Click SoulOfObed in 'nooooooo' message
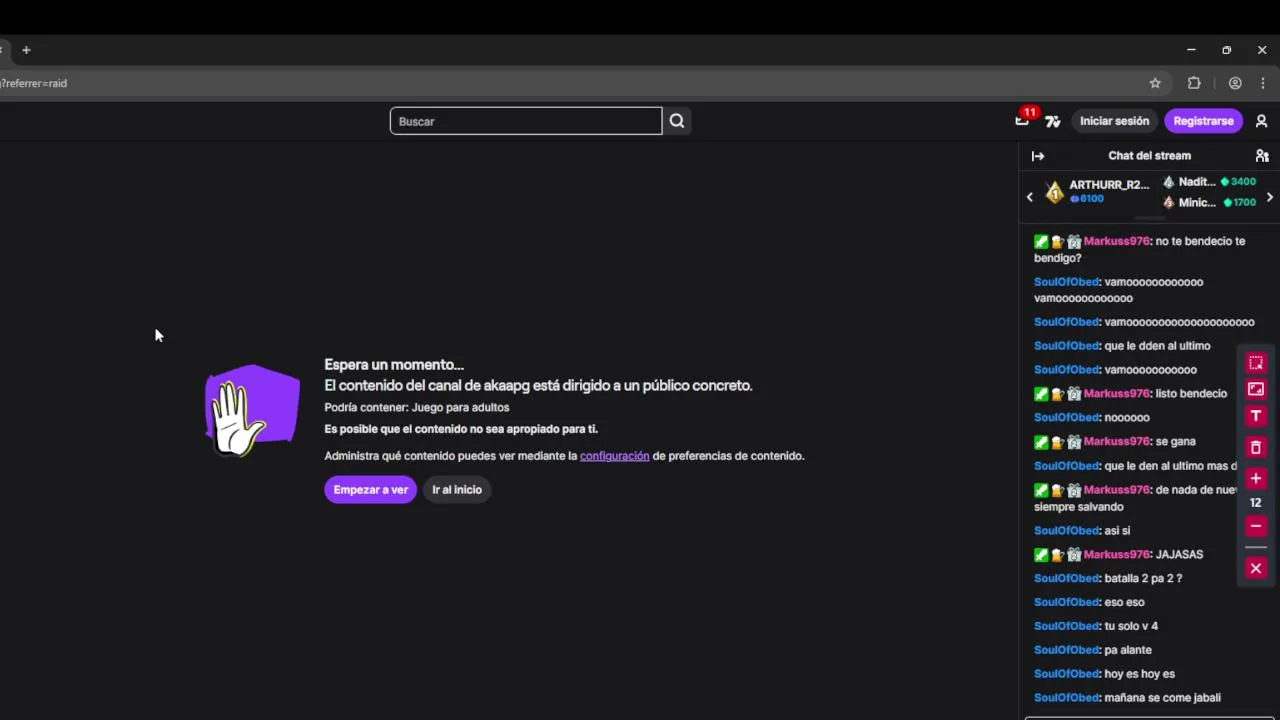The height and width of the screenshot is (720, 1280). (1066, 418)
